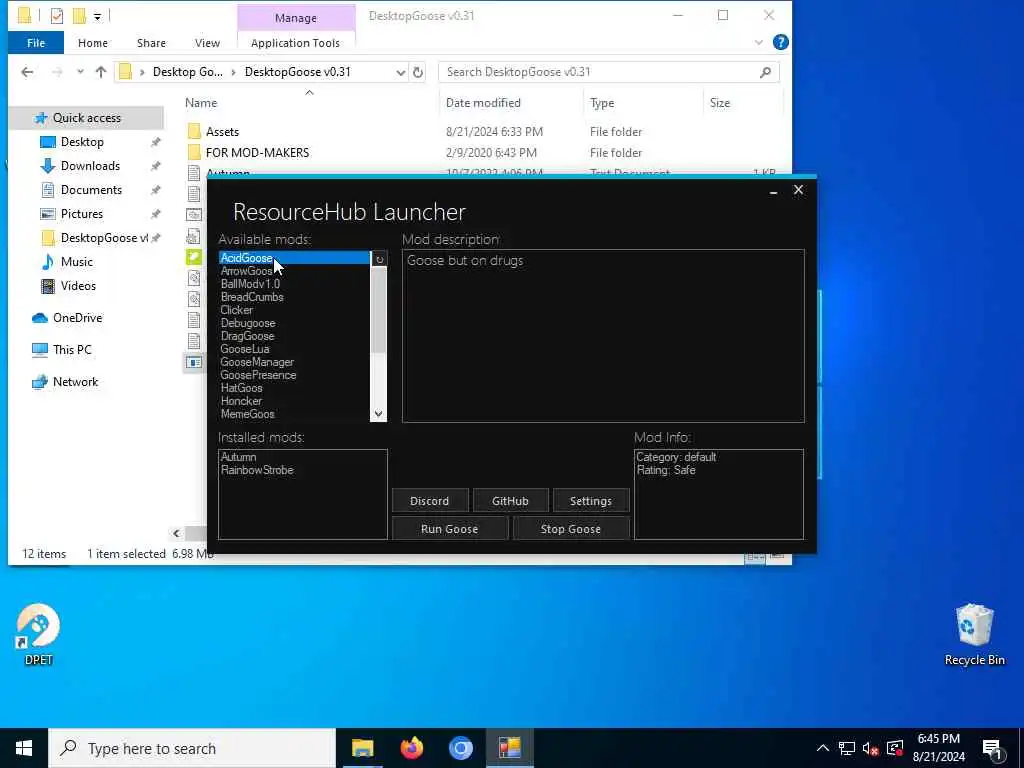Image resolution: width=1024 pixels, height=768 pixels.
Task: Open the GitHub button
Action: point(510,501)
